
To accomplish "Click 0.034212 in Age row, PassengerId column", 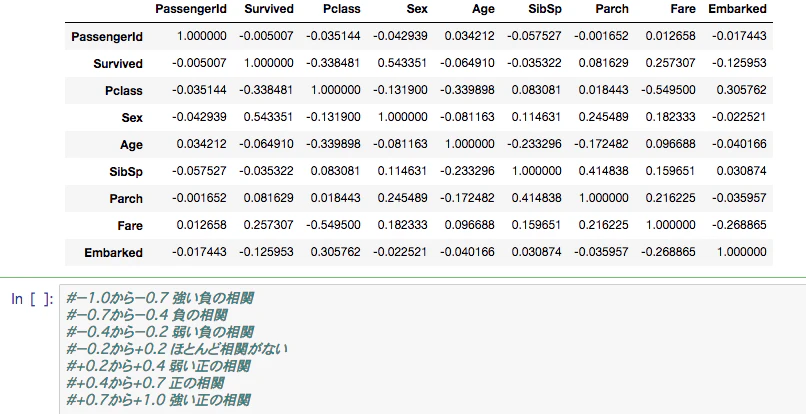I will [202, 143].
